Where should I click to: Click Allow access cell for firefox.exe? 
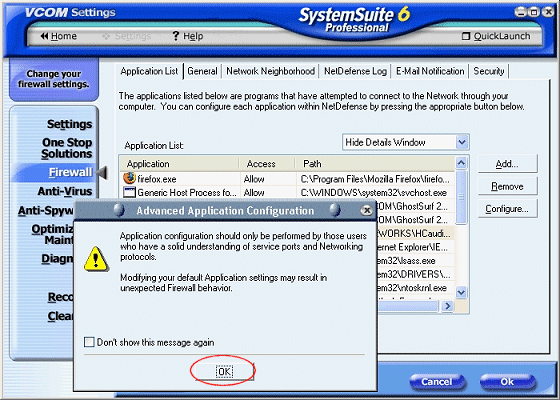click(254, 179)
